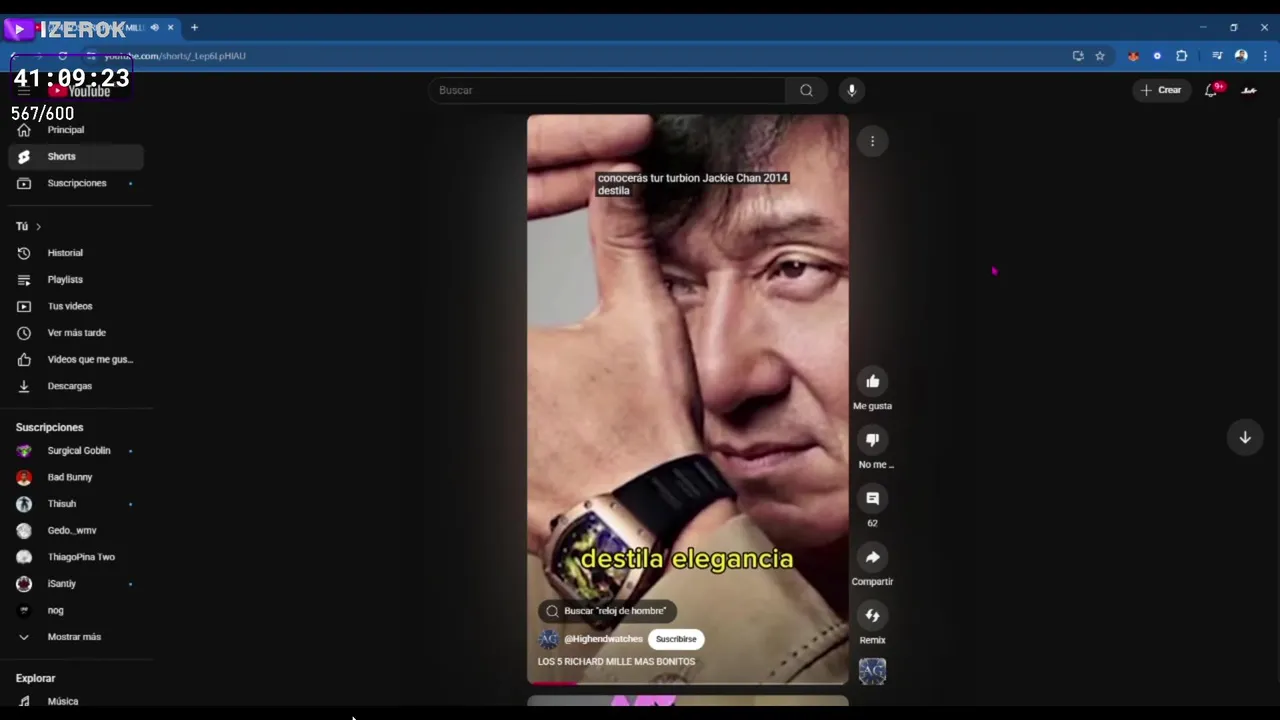Viewport: 1280px width, 720px height.
Task: Click the search magnifier button
Action: [806, 90]
